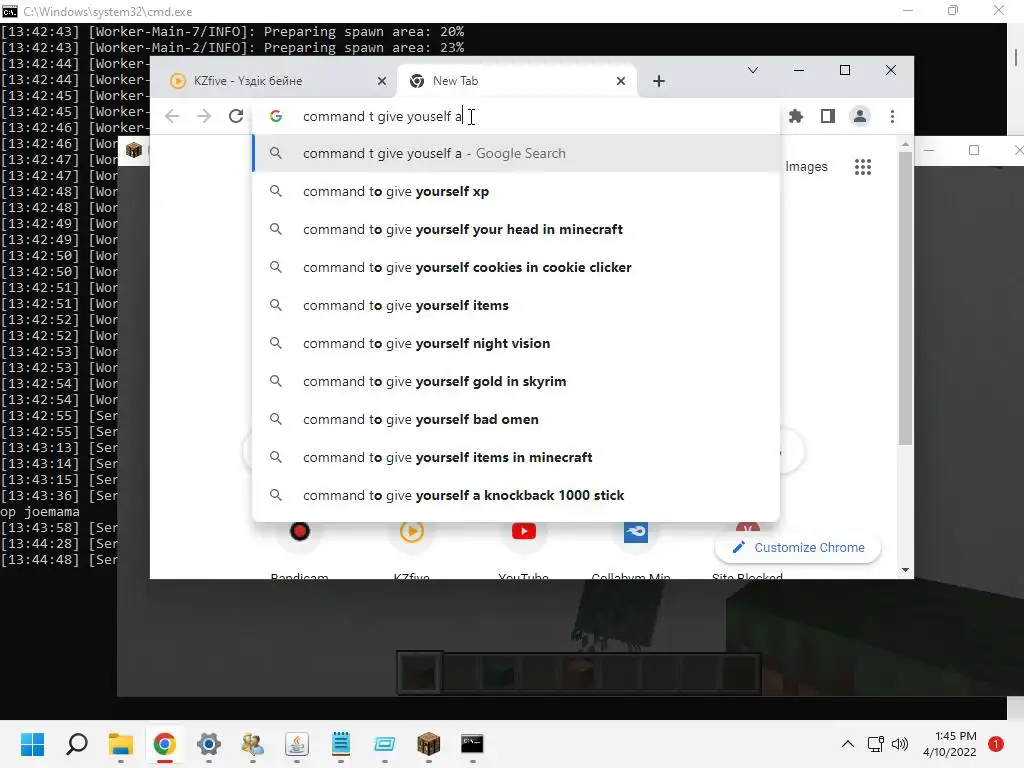Switch to the KZfive tab
Viewport: 1024px width, 768px height.
274,80
